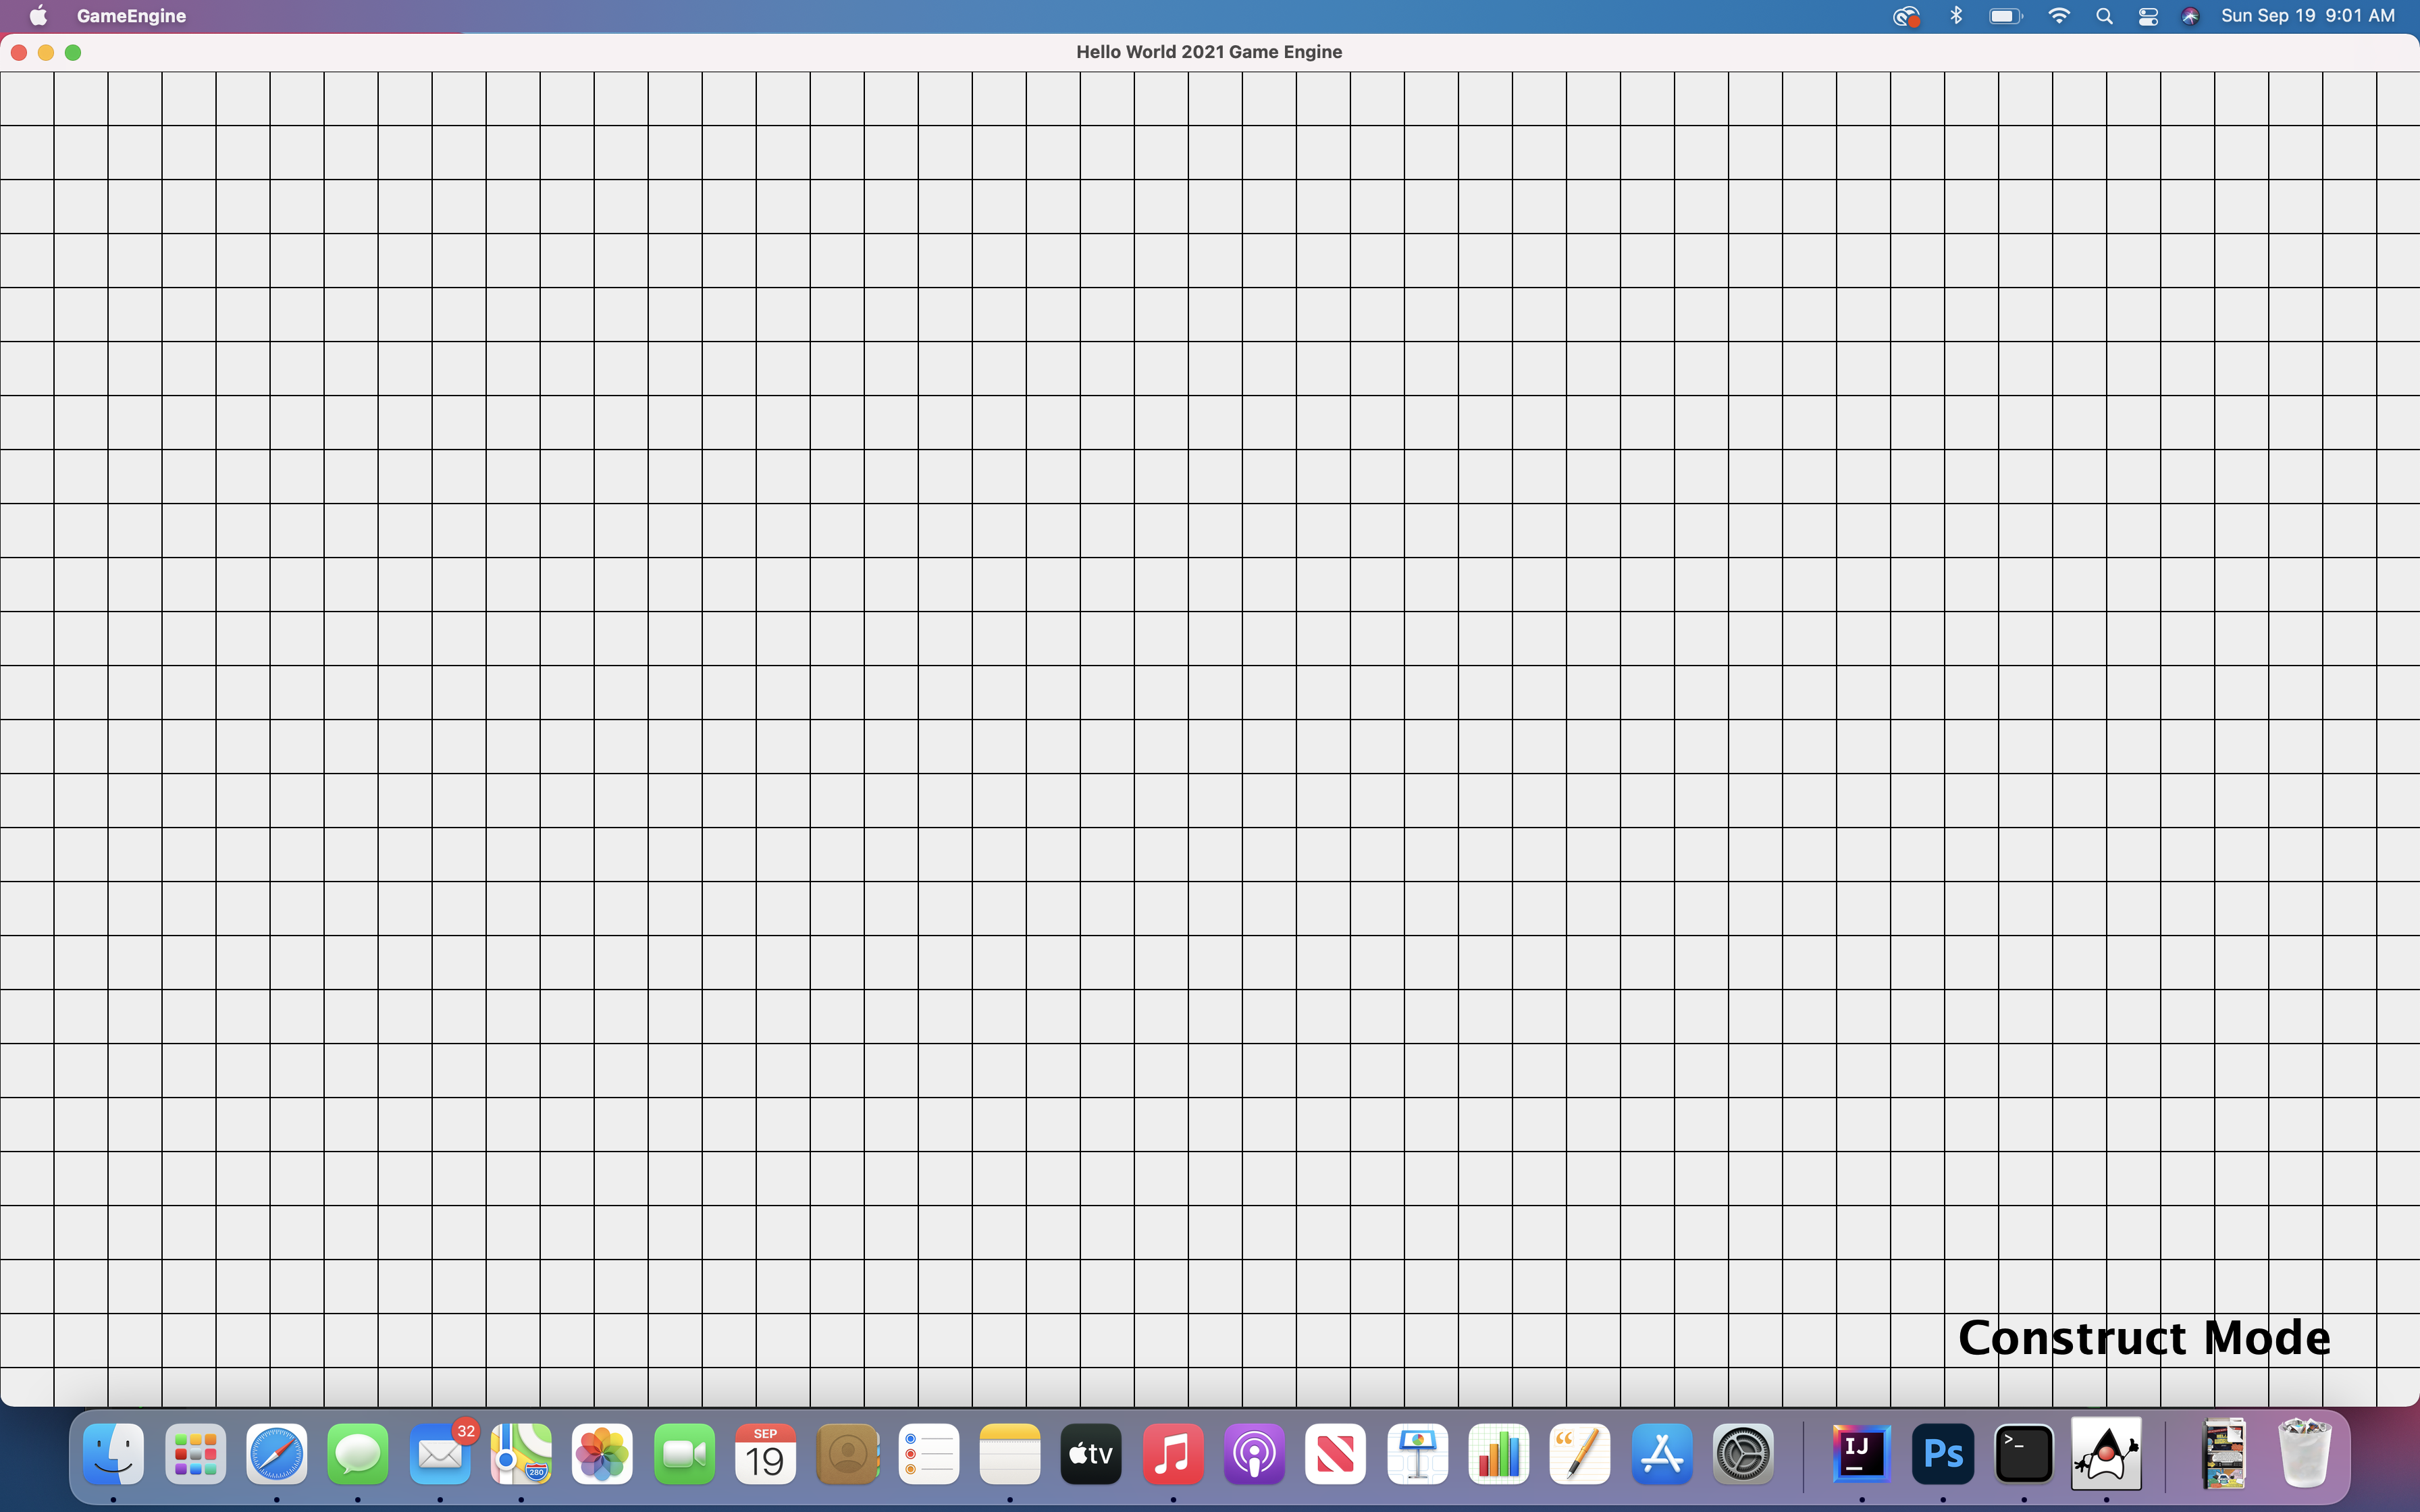Viewport: 2420px width, 1512px height.
Task: Click the Spotlight search icon
Action: point(2104,16)
